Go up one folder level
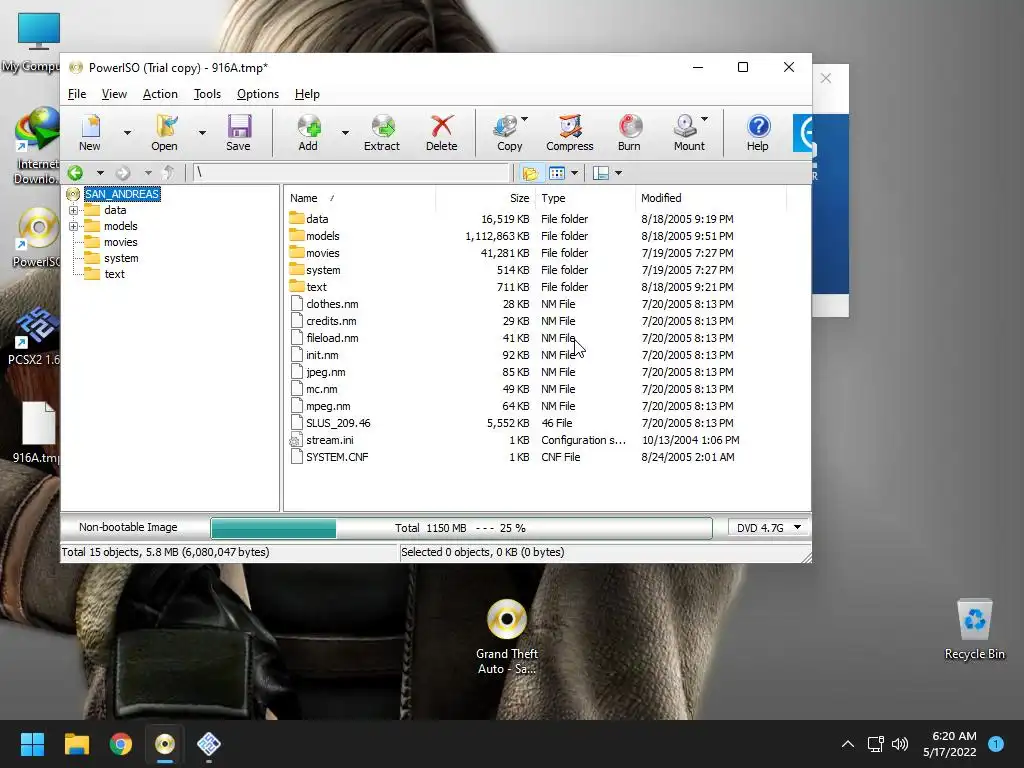Viewport: 1024px width, 768px height. [168, 172]
